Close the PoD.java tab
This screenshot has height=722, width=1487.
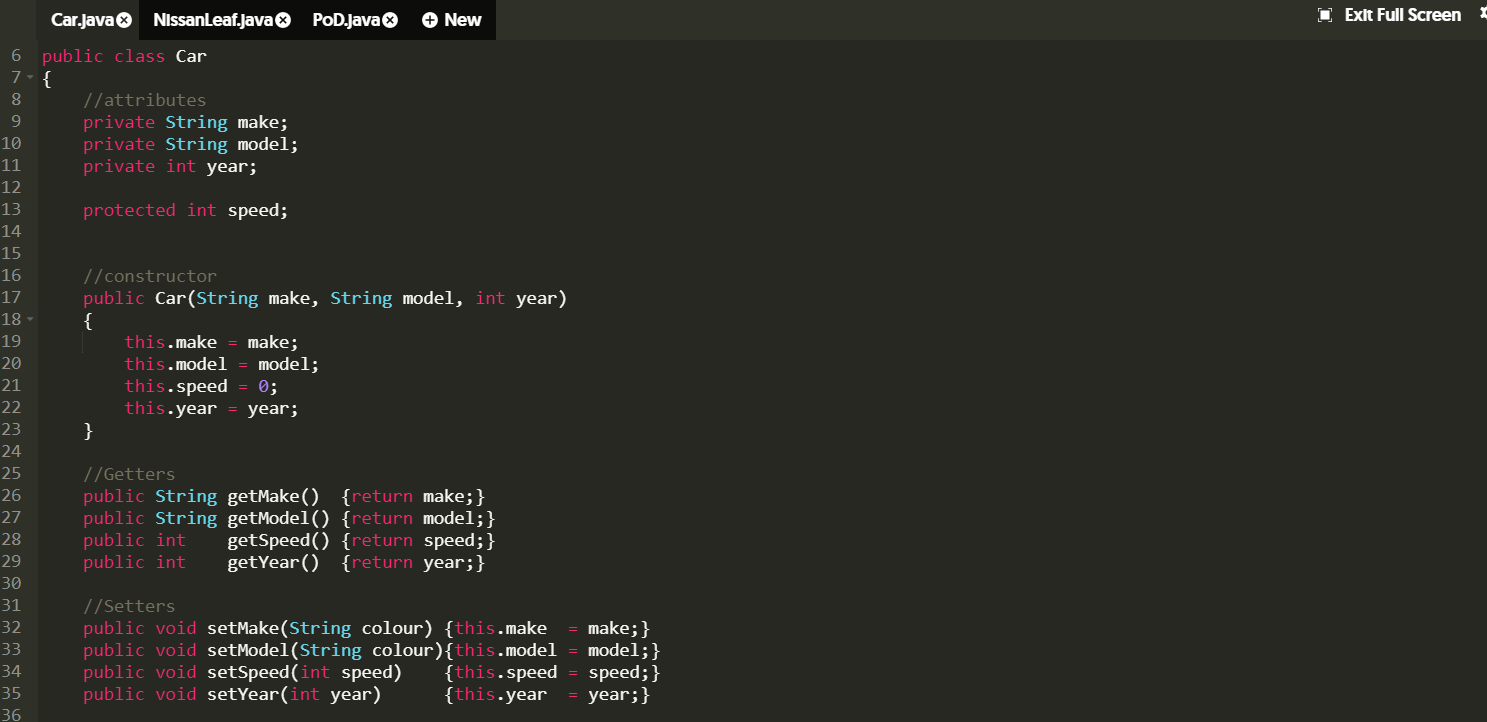coord(390,20)
